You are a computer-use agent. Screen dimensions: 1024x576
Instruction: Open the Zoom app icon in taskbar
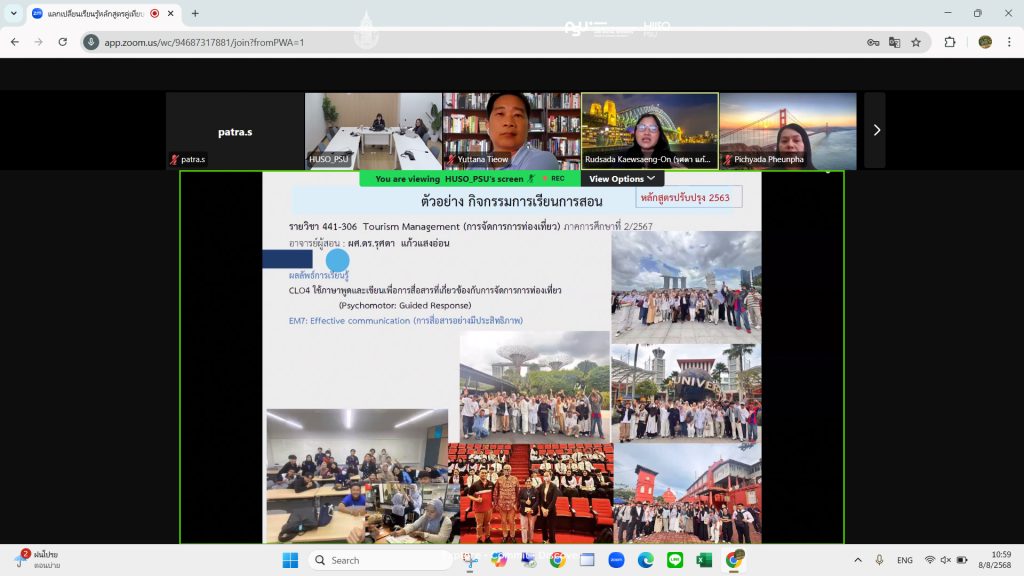[x=616, y=560]
